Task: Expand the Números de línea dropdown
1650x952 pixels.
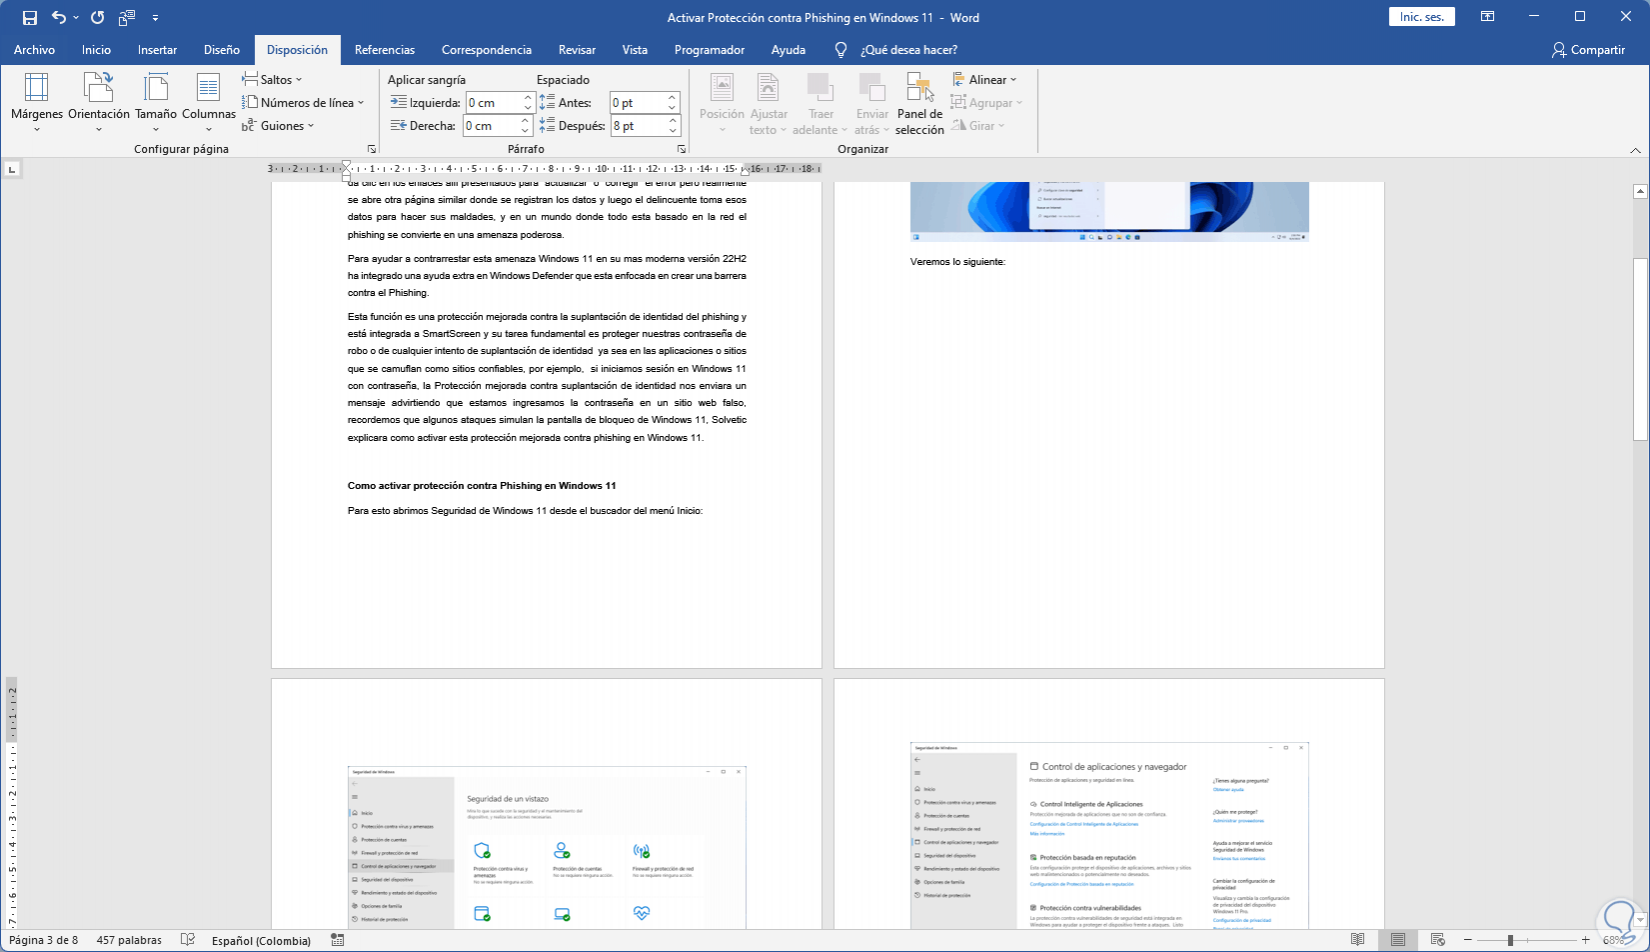Action: [303, 103]
